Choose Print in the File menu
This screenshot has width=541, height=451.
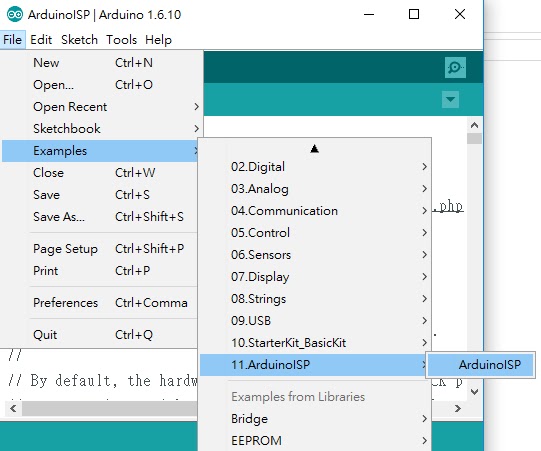click(x=100, y=271)
